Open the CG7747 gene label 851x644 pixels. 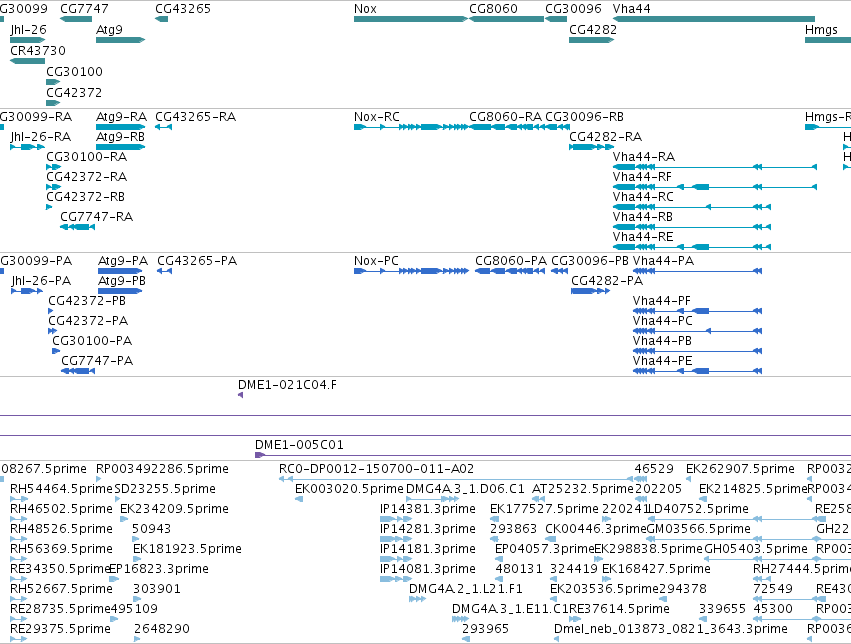coord(84,9)
